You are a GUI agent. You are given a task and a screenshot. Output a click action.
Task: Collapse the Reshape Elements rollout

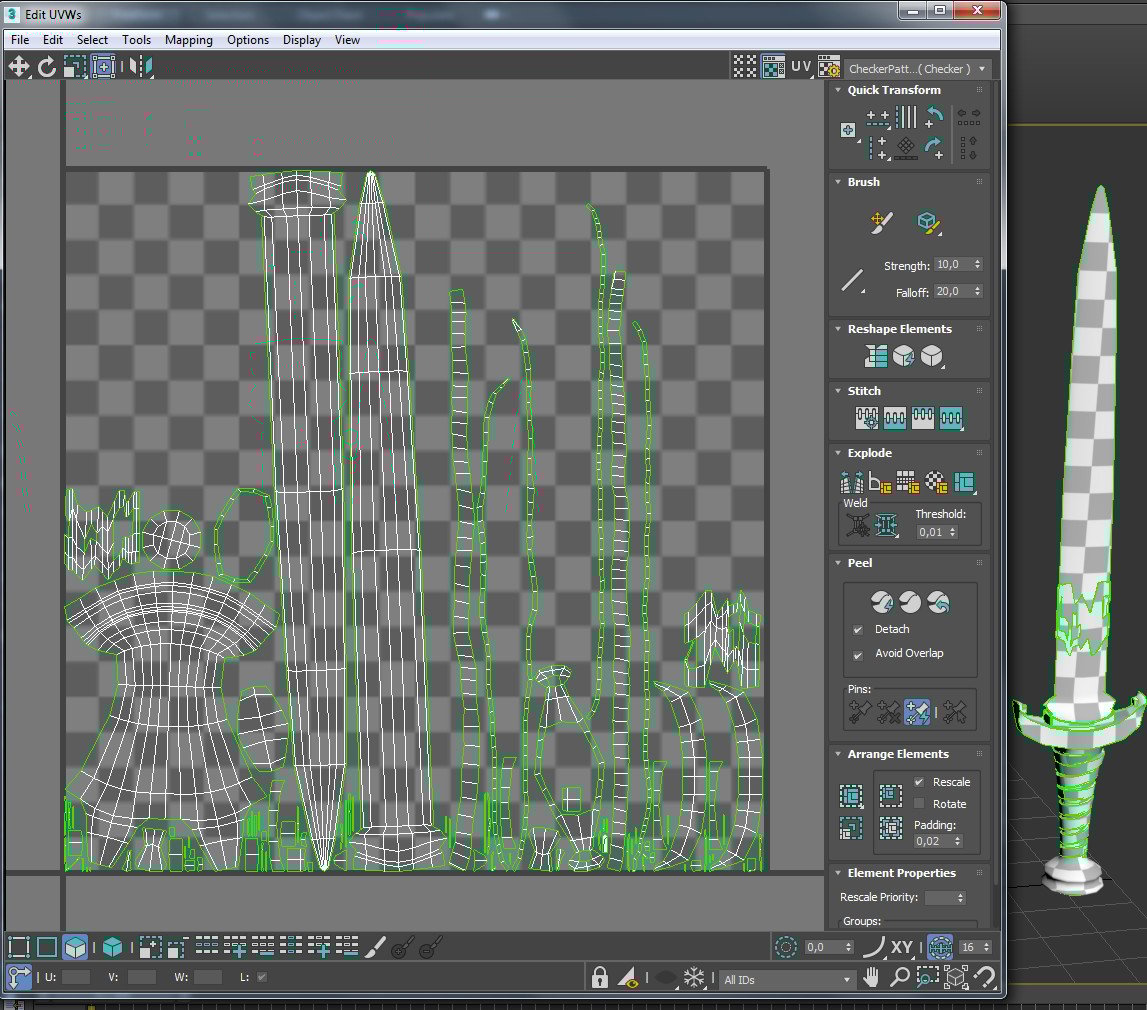[x=838, y=329]
